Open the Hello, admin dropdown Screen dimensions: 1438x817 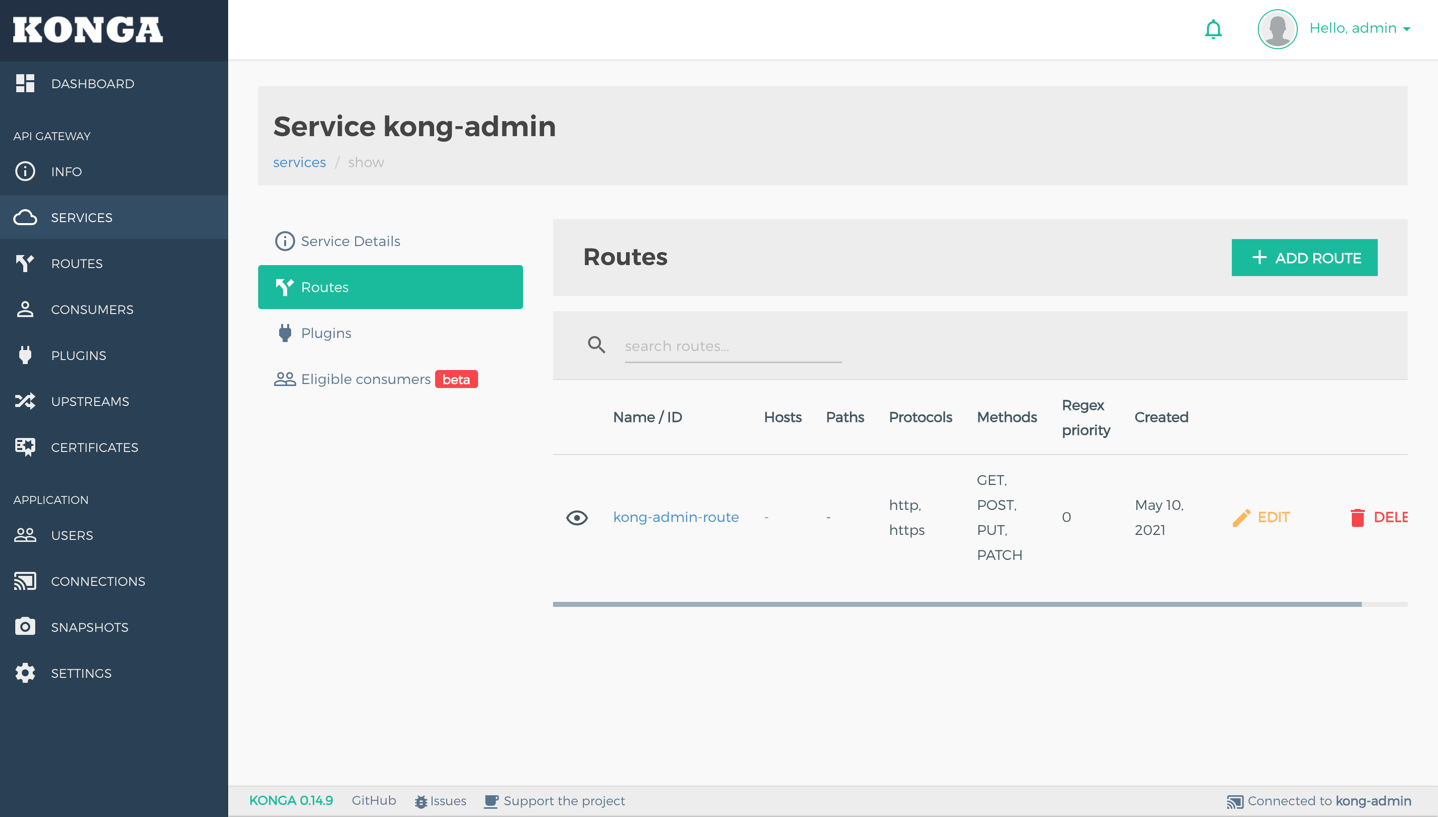pos(1360,29)
